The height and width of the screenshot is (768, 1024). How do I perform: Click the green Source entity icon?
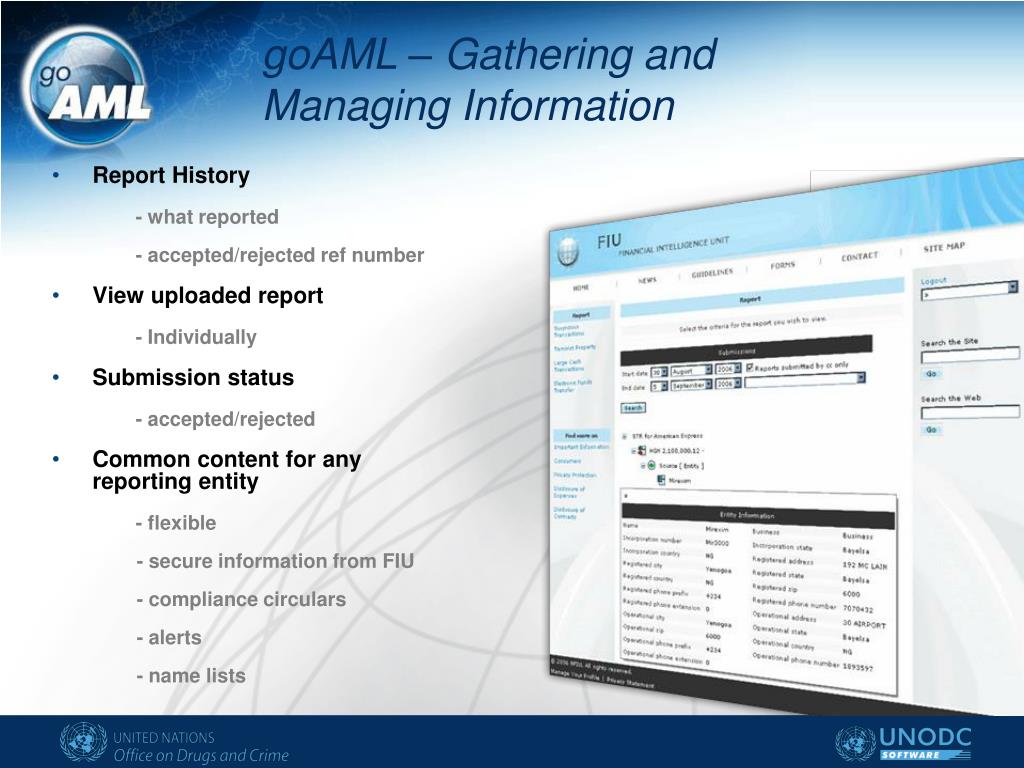(x=651, y=465)
